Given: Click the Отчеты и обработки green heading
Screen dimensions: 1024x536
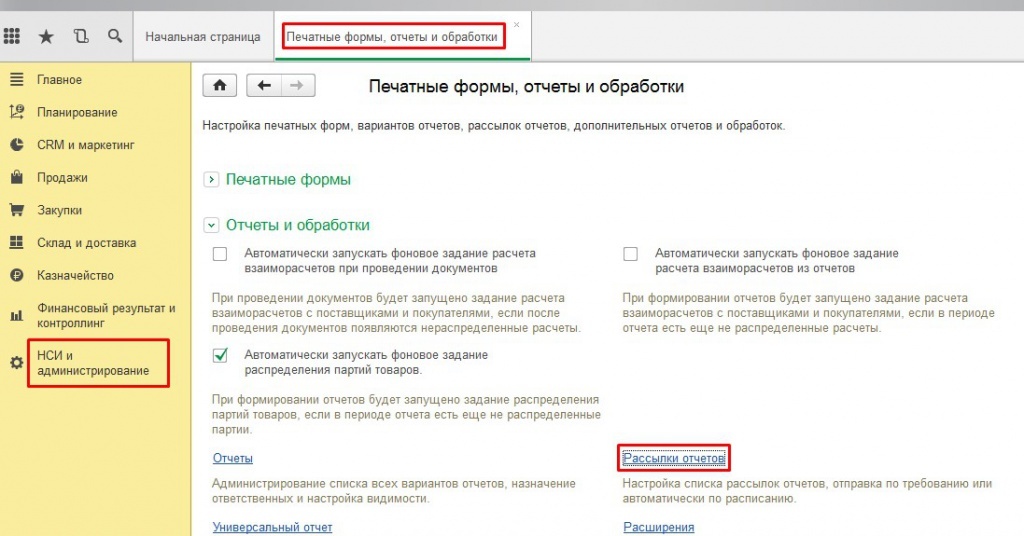Looking at the screenshot, I should (298, 225).
